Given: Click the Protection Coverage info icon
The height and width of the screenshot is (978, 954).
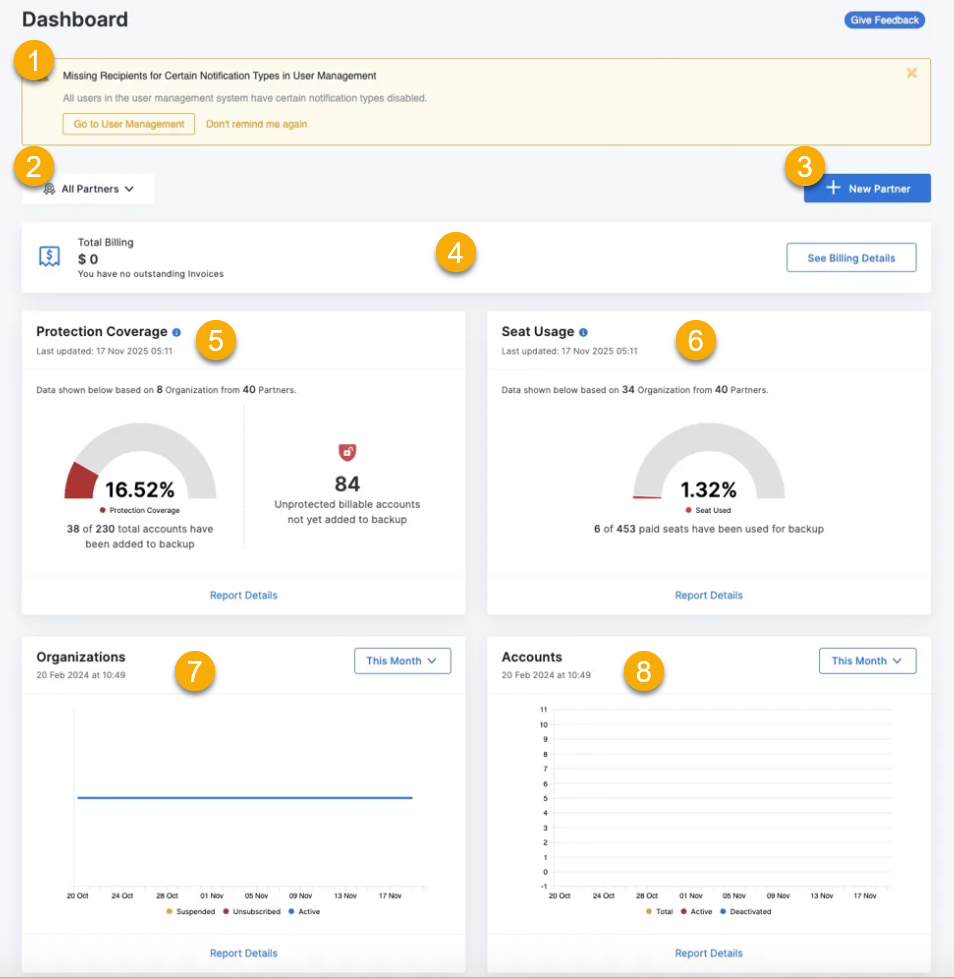Looking at the screenshot, I should pos(177,332).
